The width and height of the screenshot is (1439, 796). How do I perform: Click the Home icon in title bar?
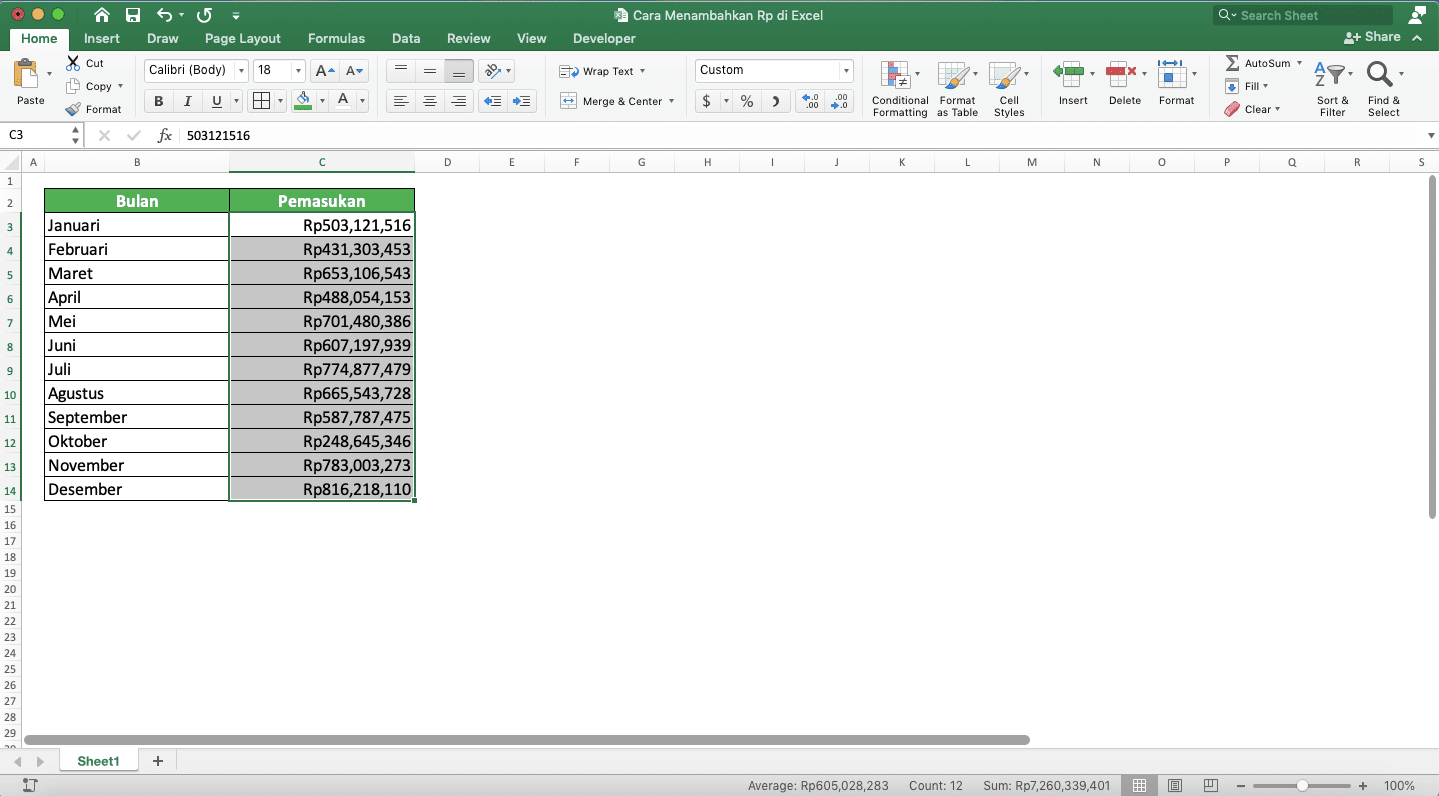pyautogui.click(x=101, y=15)
